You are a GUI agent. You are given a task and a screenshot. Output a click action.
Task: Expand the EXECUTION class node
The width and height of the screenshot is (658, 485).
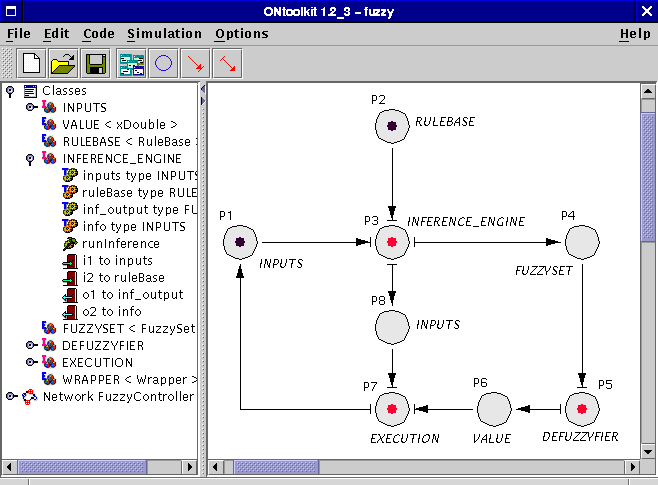click(x=31, y=362)
